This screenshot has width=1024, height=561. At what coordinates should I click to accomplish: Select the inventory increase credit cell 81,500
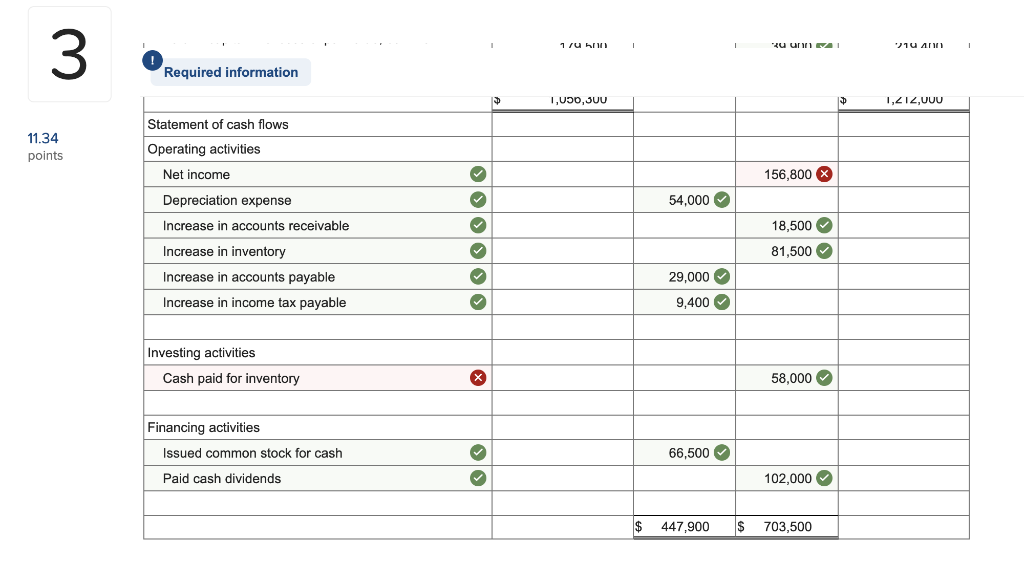[787, 251]
